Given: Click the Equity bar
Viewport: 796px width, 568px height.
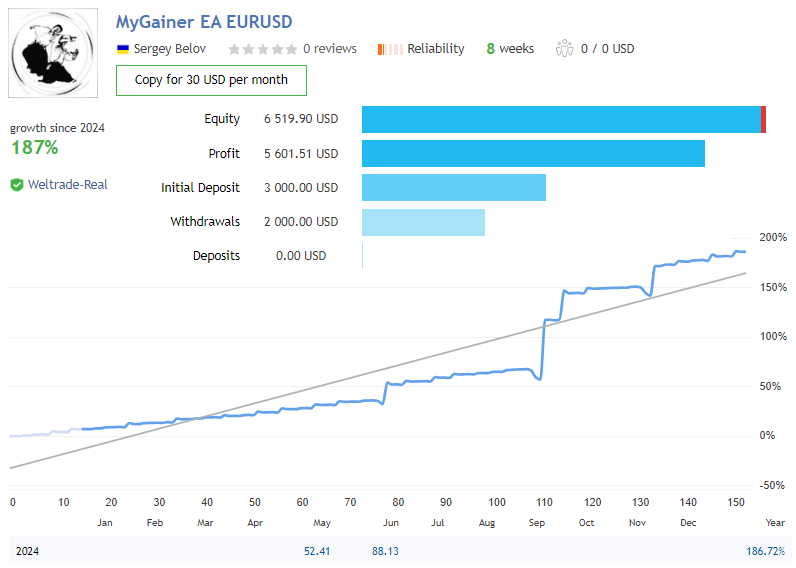Looking at the screenshot, I should click(x=563, y=119).
